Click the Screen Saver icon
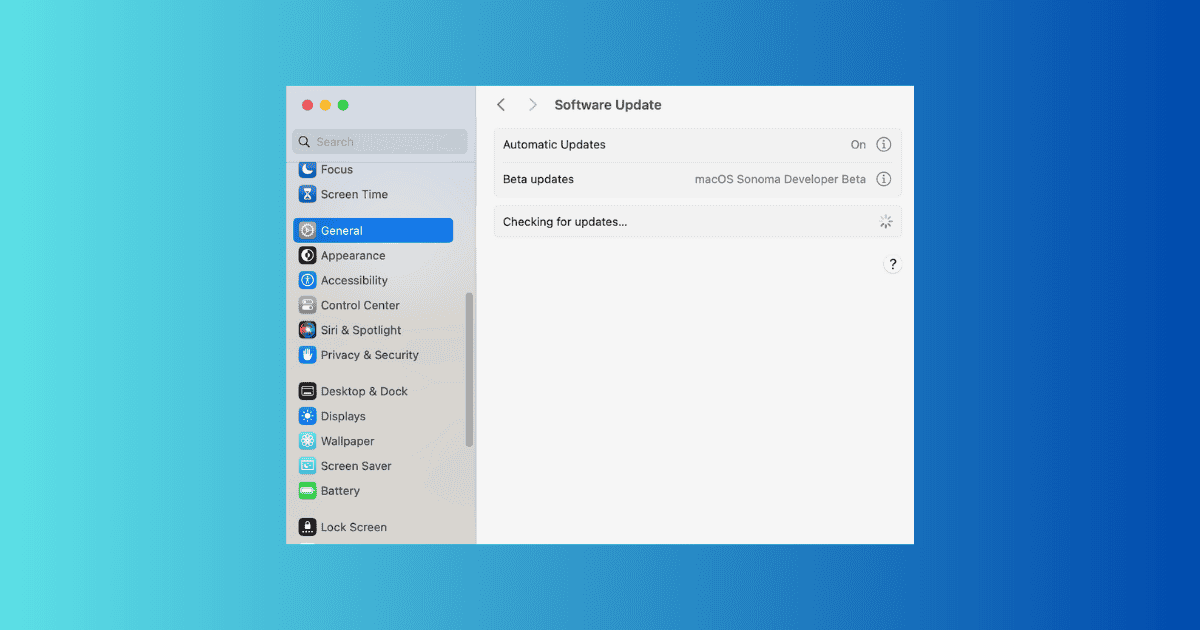Screen dimensions: 1200x630 pos(307,466)
